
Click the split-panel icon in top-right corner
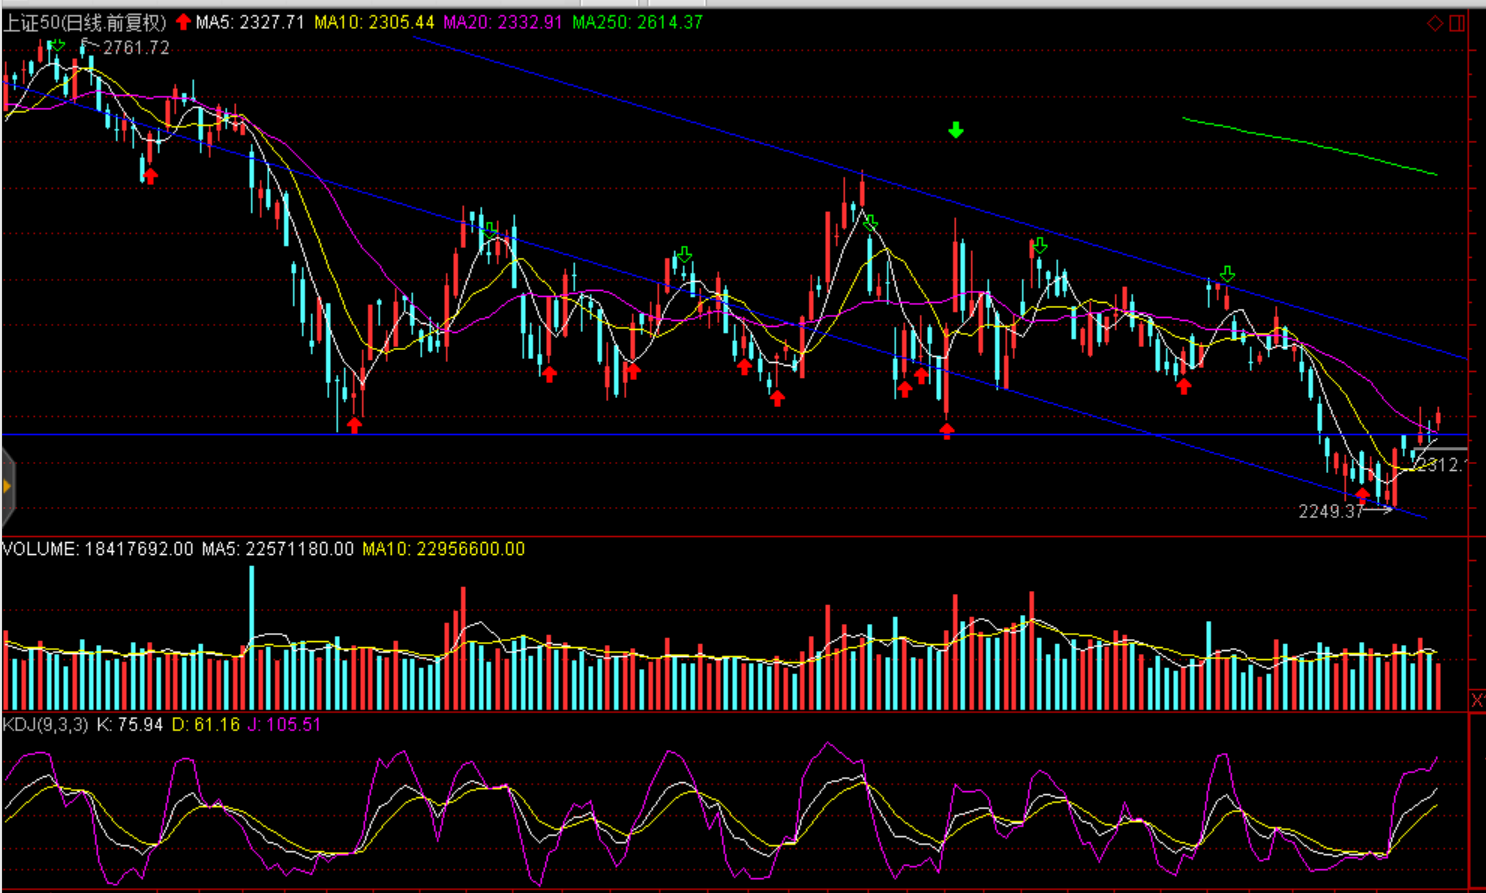point(1457,23)
